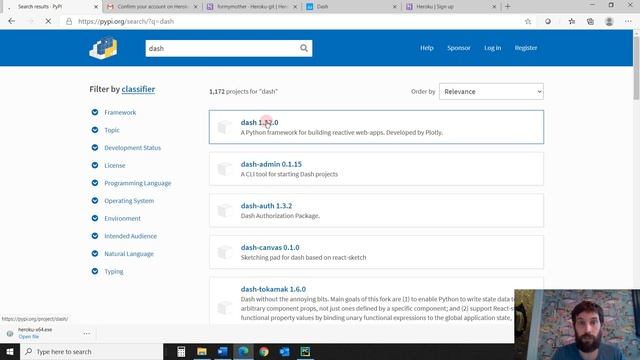Open Outlook from taskbar

(284, 351)
